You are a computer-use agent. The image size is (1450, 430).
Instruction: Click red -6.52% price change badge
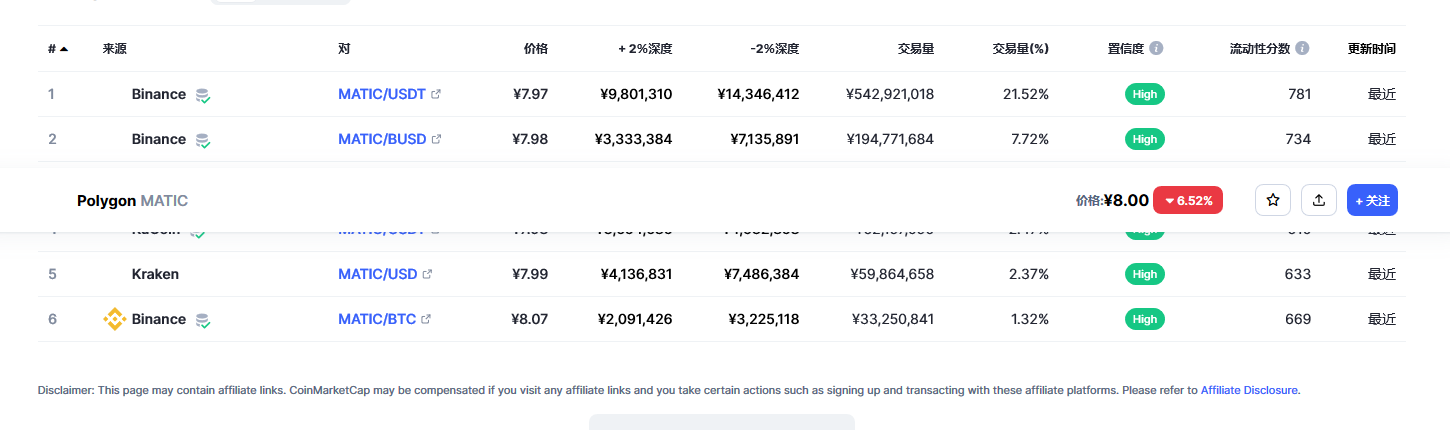click(1188, 200)
